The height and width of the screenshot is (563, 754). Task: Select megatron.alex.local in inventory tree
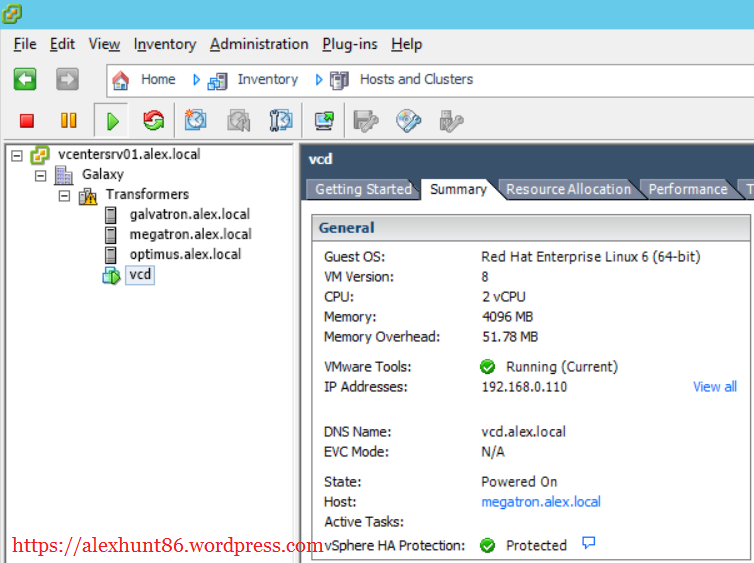(x=190, y=235)
